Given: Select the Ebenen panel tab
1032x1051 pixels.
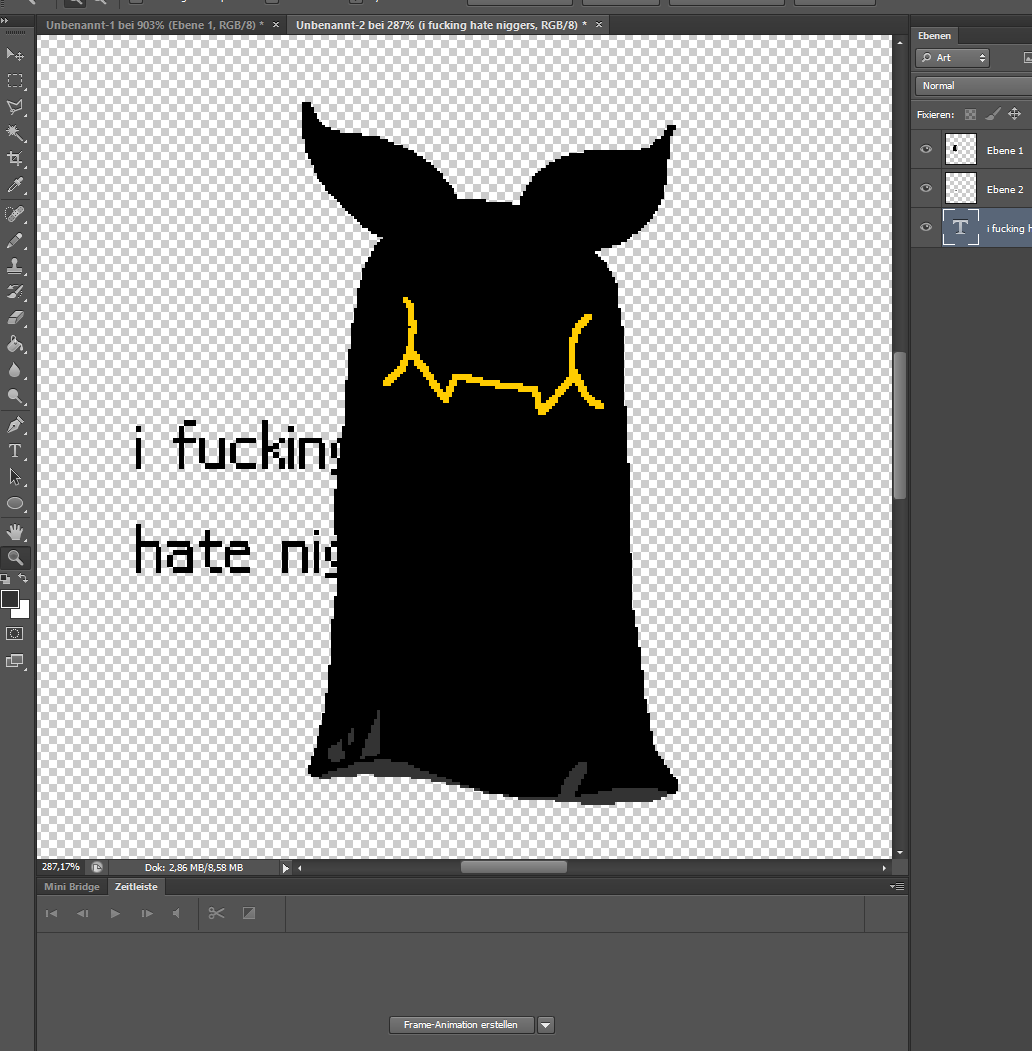Looking at the screenshot, I should 934,36.
